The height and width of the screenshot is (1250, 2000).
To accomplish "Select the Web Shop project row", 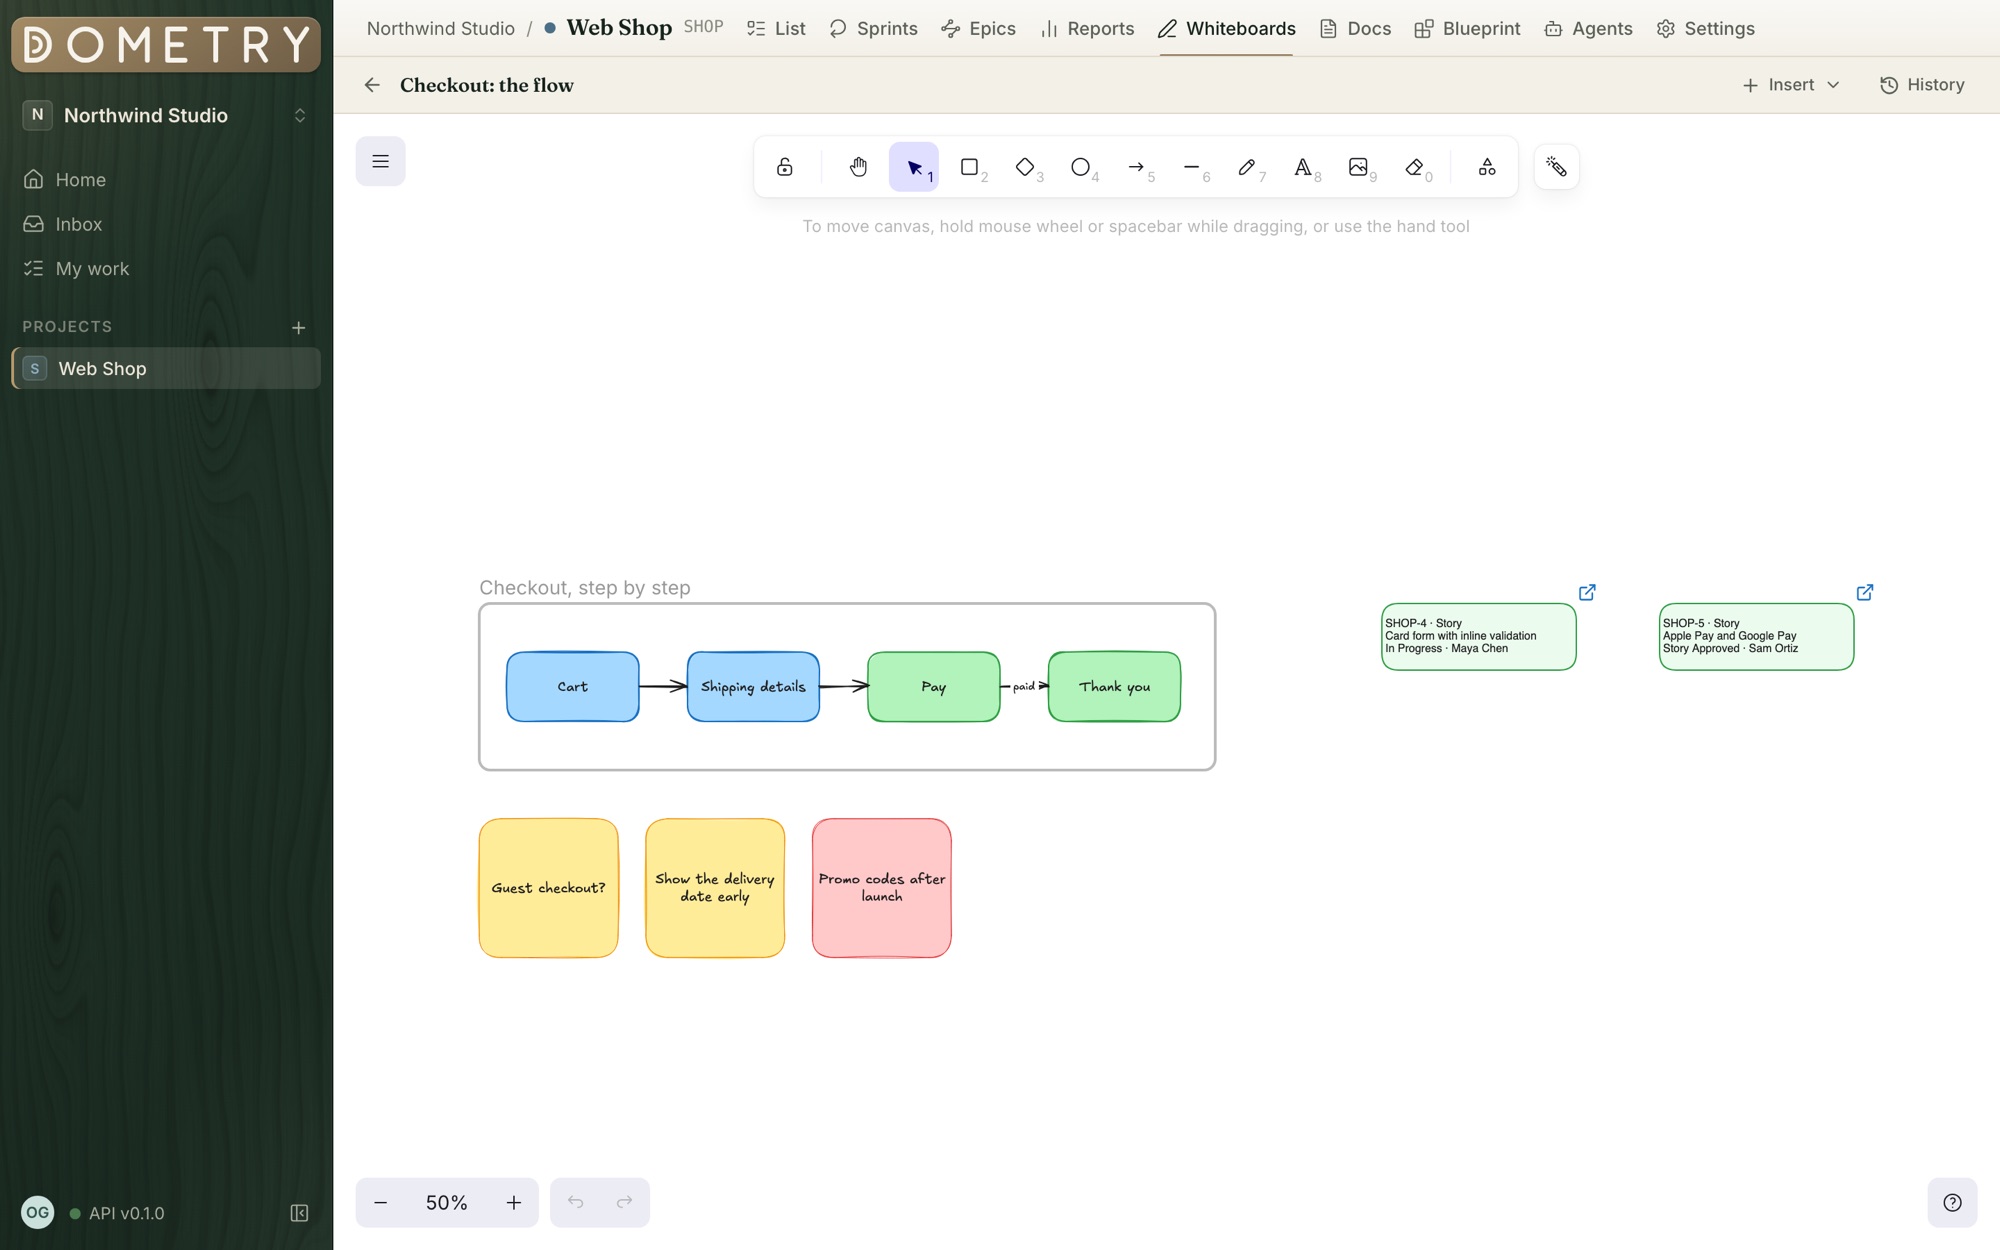I will tap(166, 368).
